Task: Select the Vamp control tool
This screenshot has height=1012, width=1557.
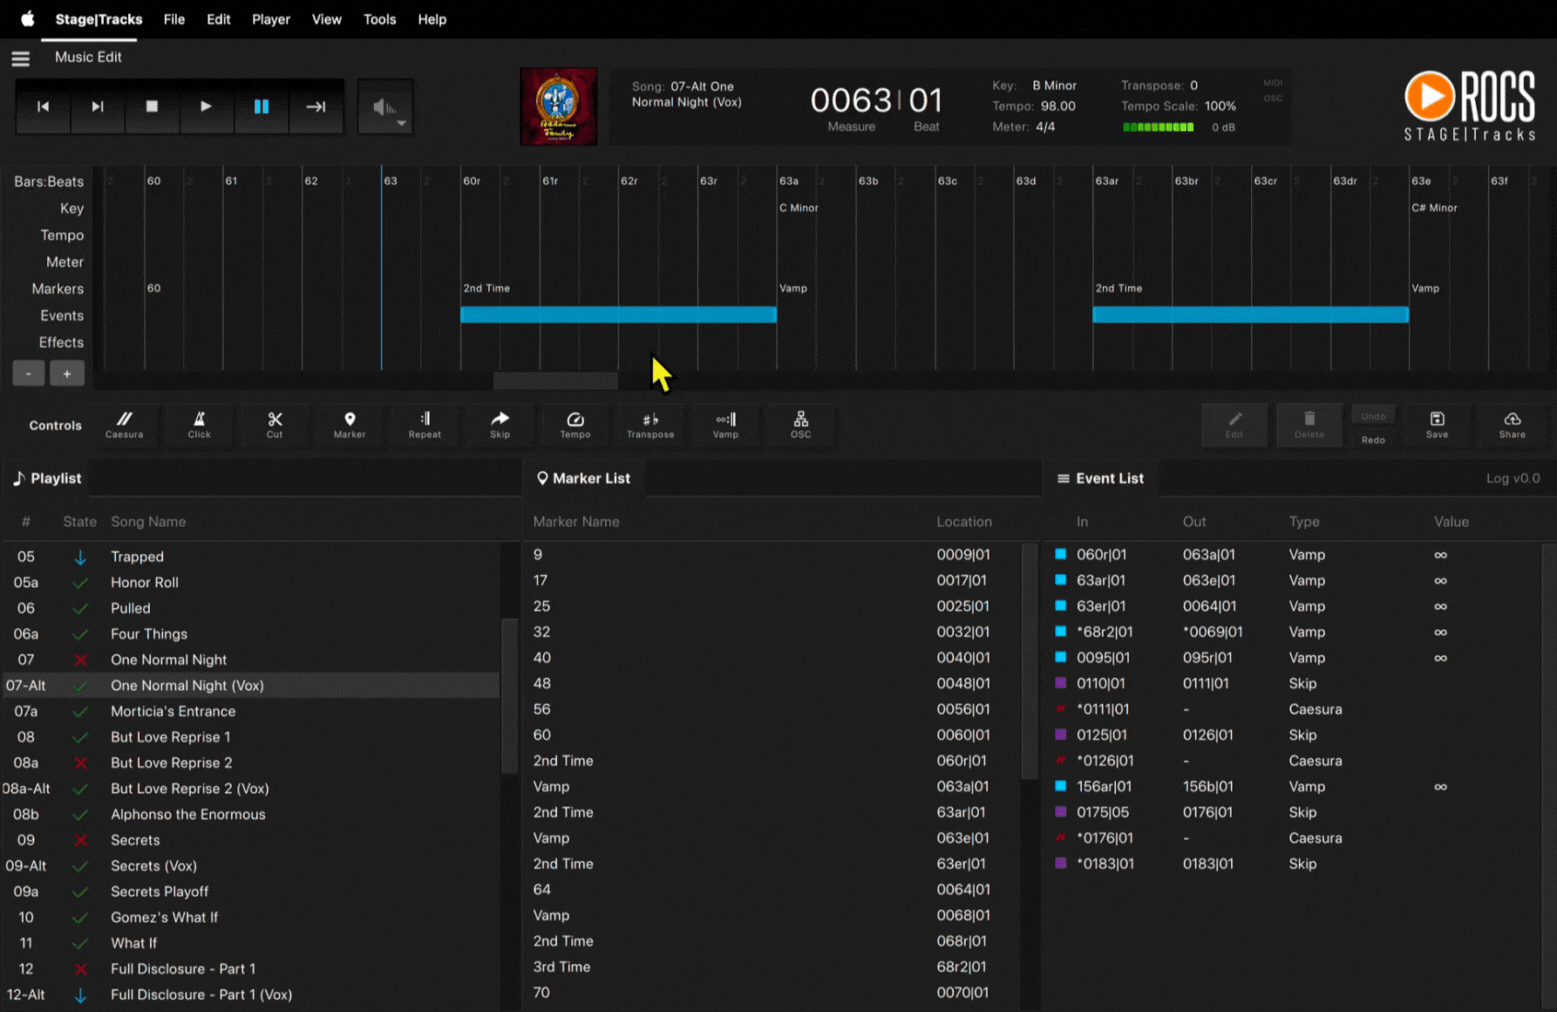Action: (x=725, y=425)
